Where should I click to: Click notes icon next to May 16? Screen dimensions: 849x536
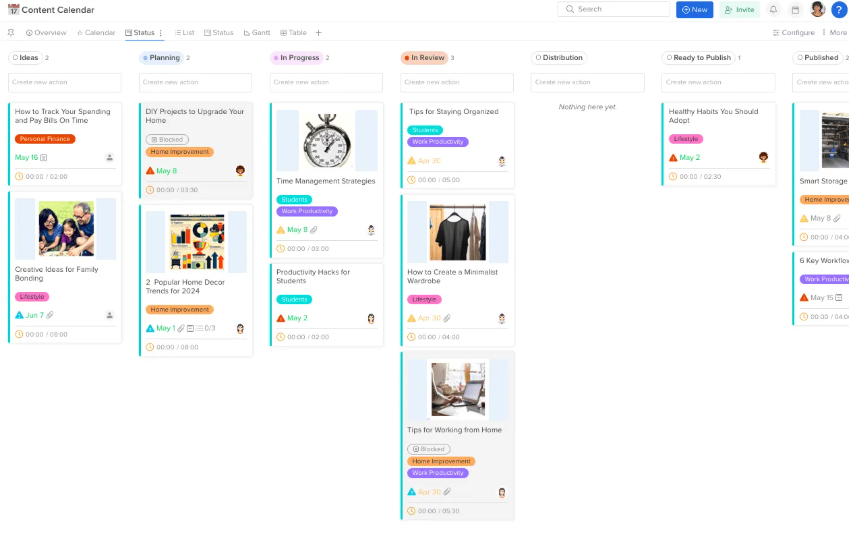43,158
